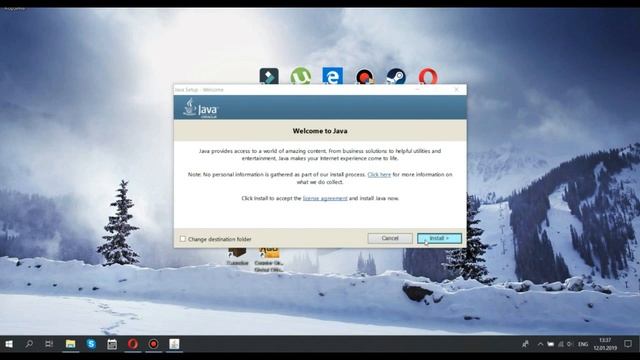Click the battery icon in the system tray
The width and height of the screenshot is (640, 360).
coord(551,344)
